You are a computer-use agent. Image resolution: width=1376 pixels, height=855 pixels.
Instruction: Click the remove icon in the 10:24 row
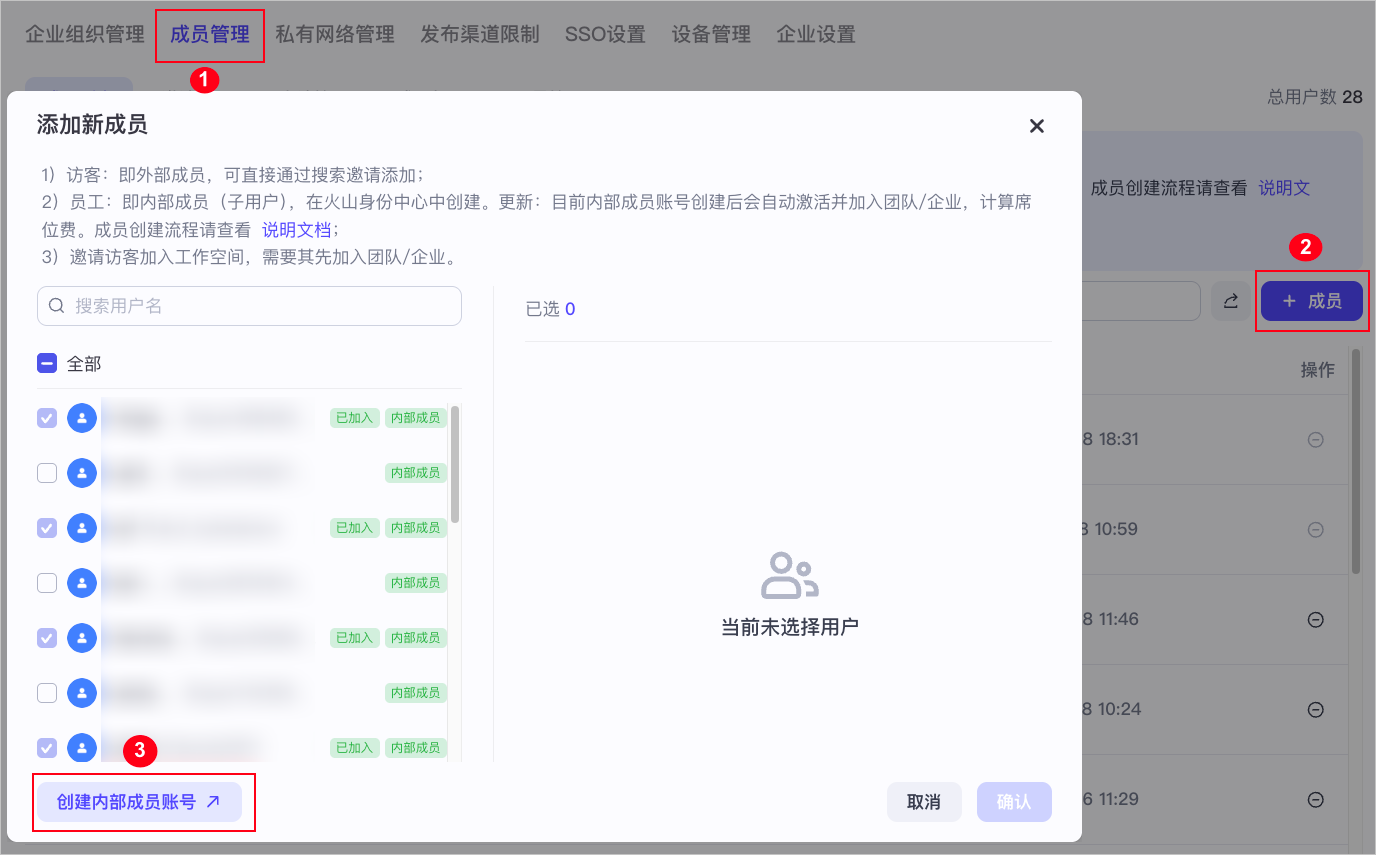1316,709
